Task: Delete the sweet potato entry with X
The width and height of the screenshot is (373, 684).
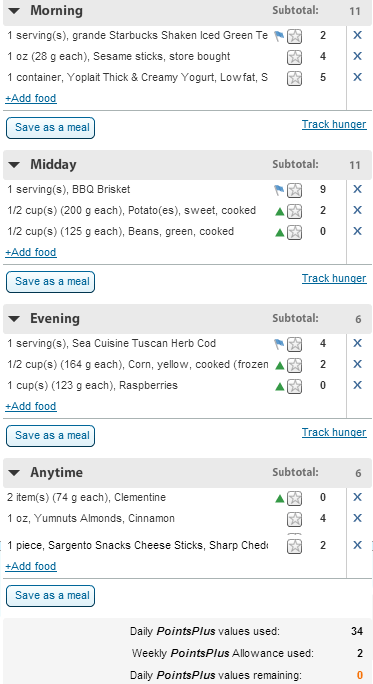Action: tap(357, 210)
